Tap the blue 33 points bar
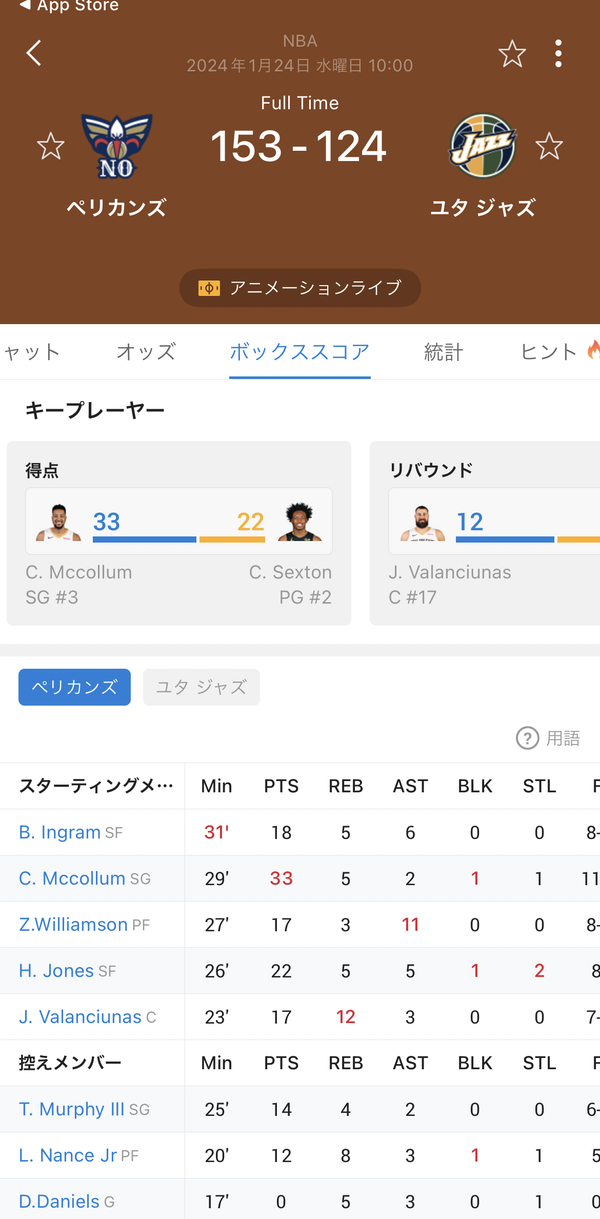Image resolution: width=600 pixels, height=1219 pixels. 144,539
